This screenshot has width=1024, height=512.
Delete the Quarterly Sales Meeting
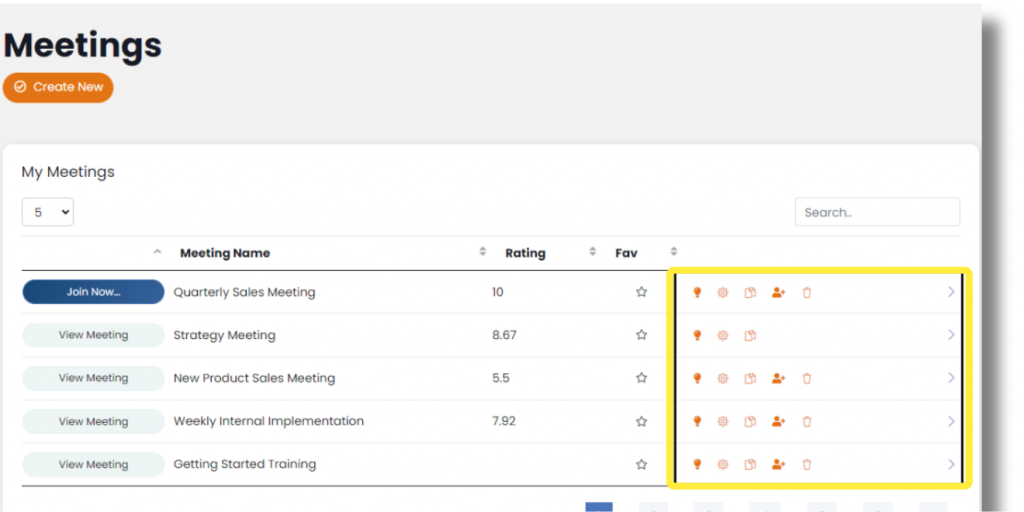coord(807,293)
